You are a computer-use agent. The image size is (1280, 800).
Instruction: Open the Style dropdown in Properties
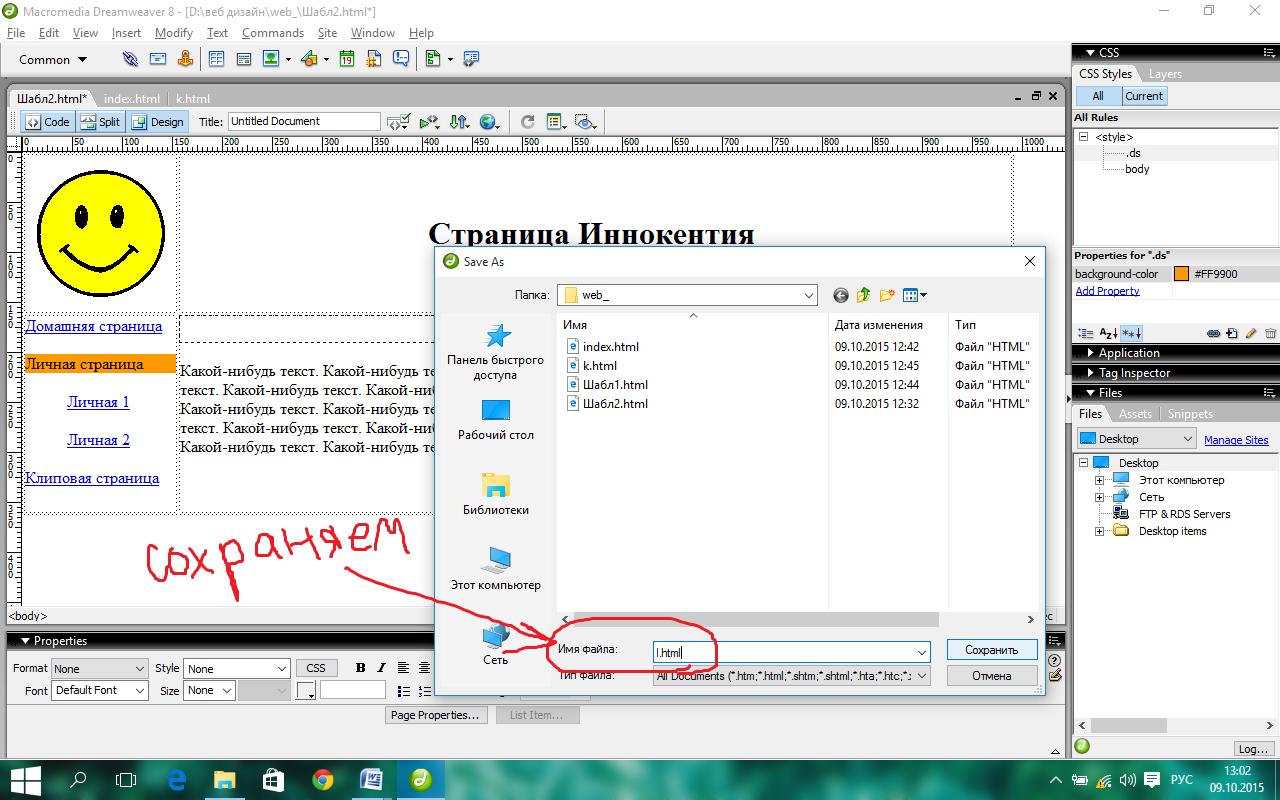[x=237, y=668]
